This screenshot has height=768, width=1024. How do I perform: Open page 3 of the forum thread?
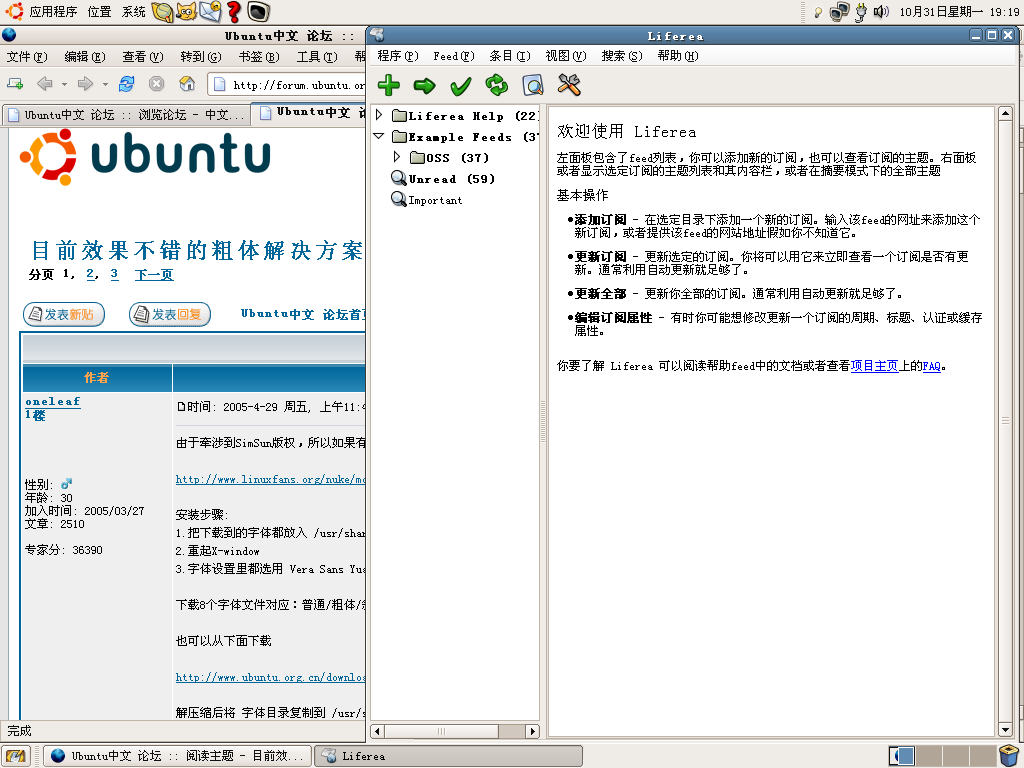[114, 274]
